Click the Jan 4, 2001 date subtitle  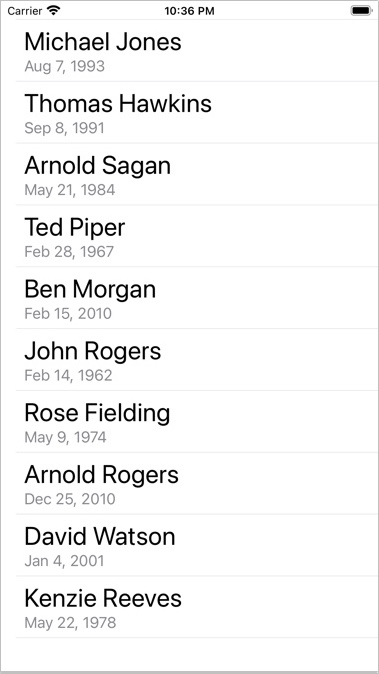point(64,561)
